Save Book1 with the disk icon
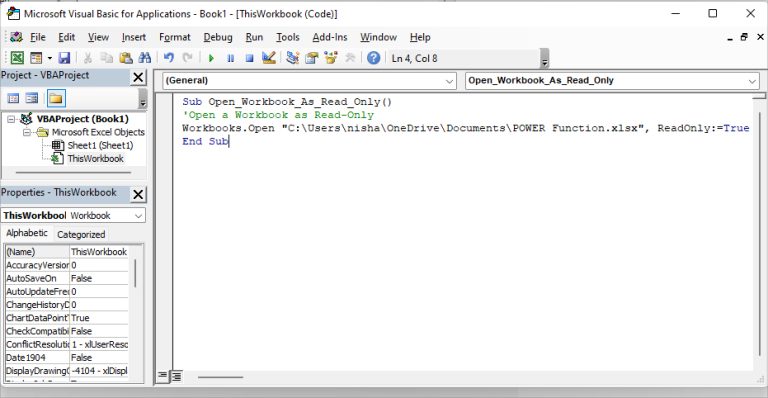This screenshot has height=398, width=768. pos(64,58)
